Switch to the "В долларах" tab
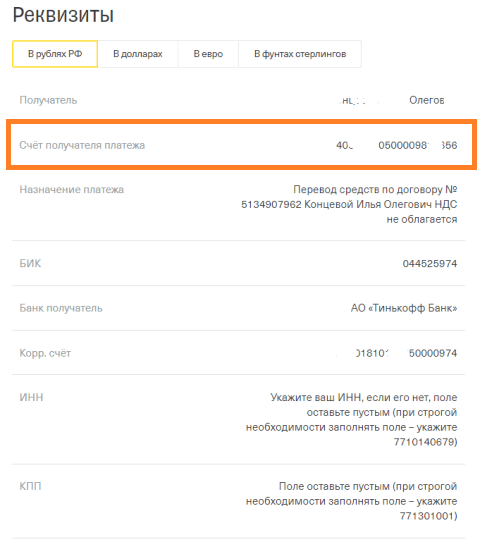This screenshot has width=480, height=542. point(138,54)
